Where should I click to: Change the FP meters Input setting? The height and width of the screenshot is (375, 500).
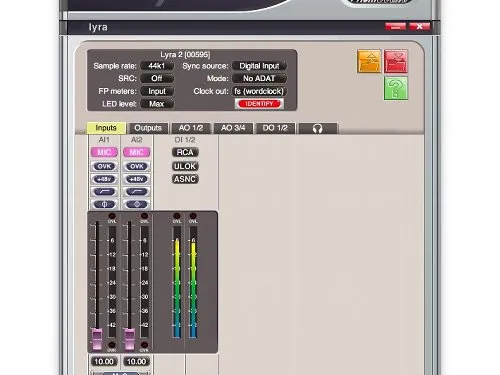[x=157, y=91]
